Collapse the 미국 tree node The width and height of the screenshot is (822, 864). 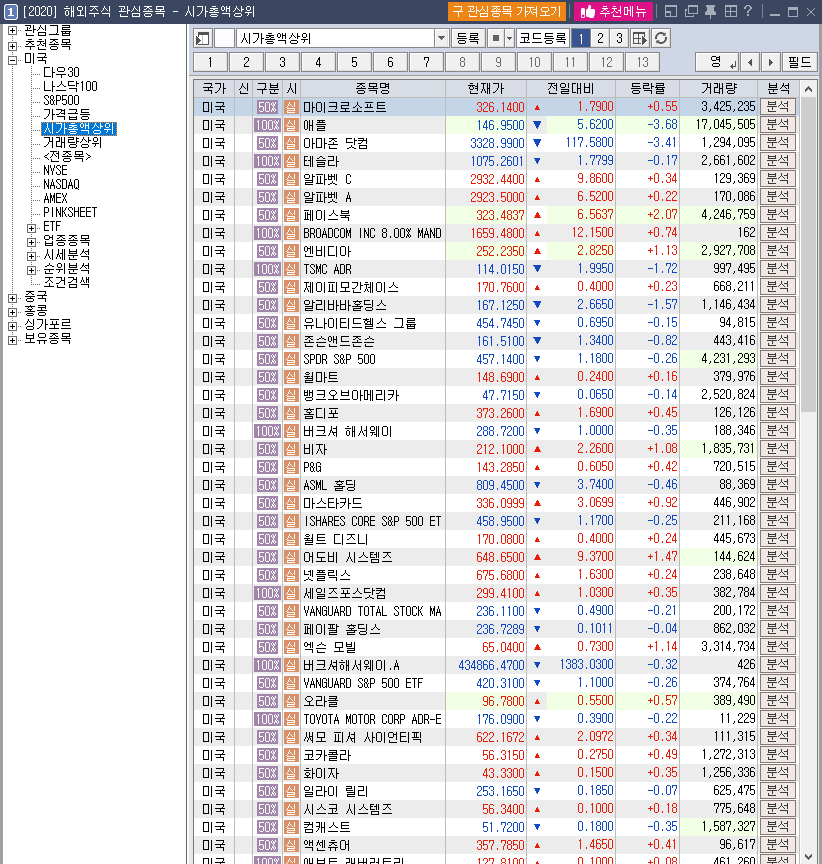click(x=12, y=59)
